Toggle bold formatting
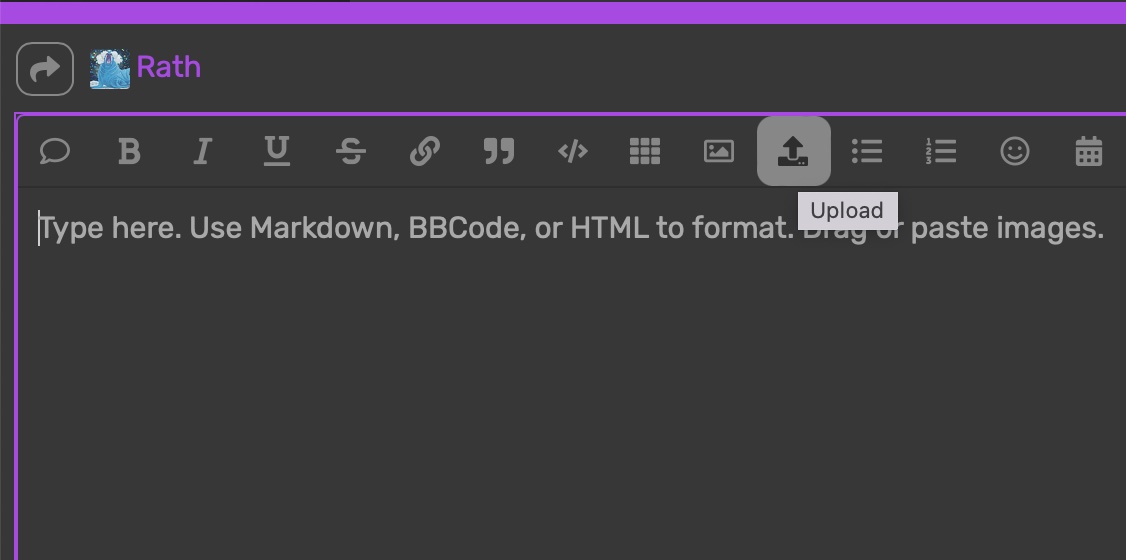 click(x=129, y=151)
